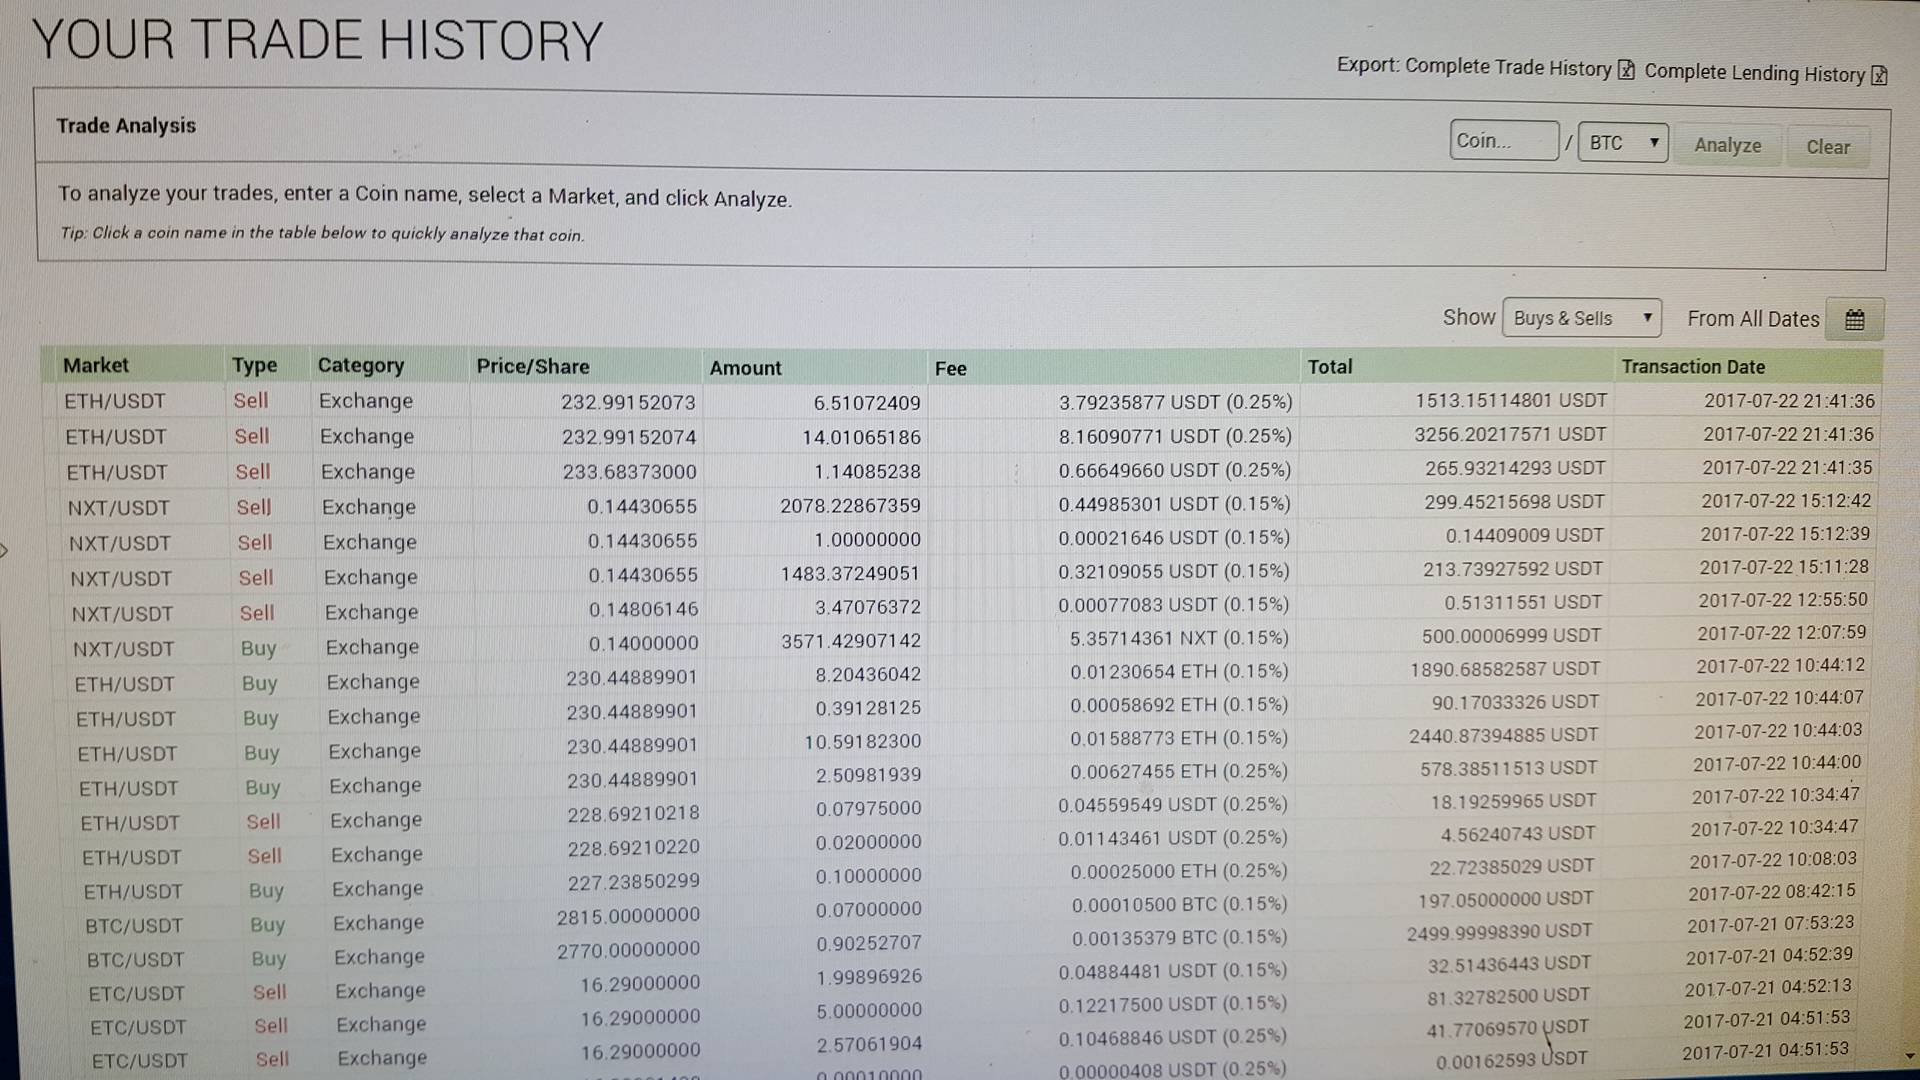Click the first ETC/USDT market link
This screenshot has width=1920, height=1080.
click(x=136, y=994)
